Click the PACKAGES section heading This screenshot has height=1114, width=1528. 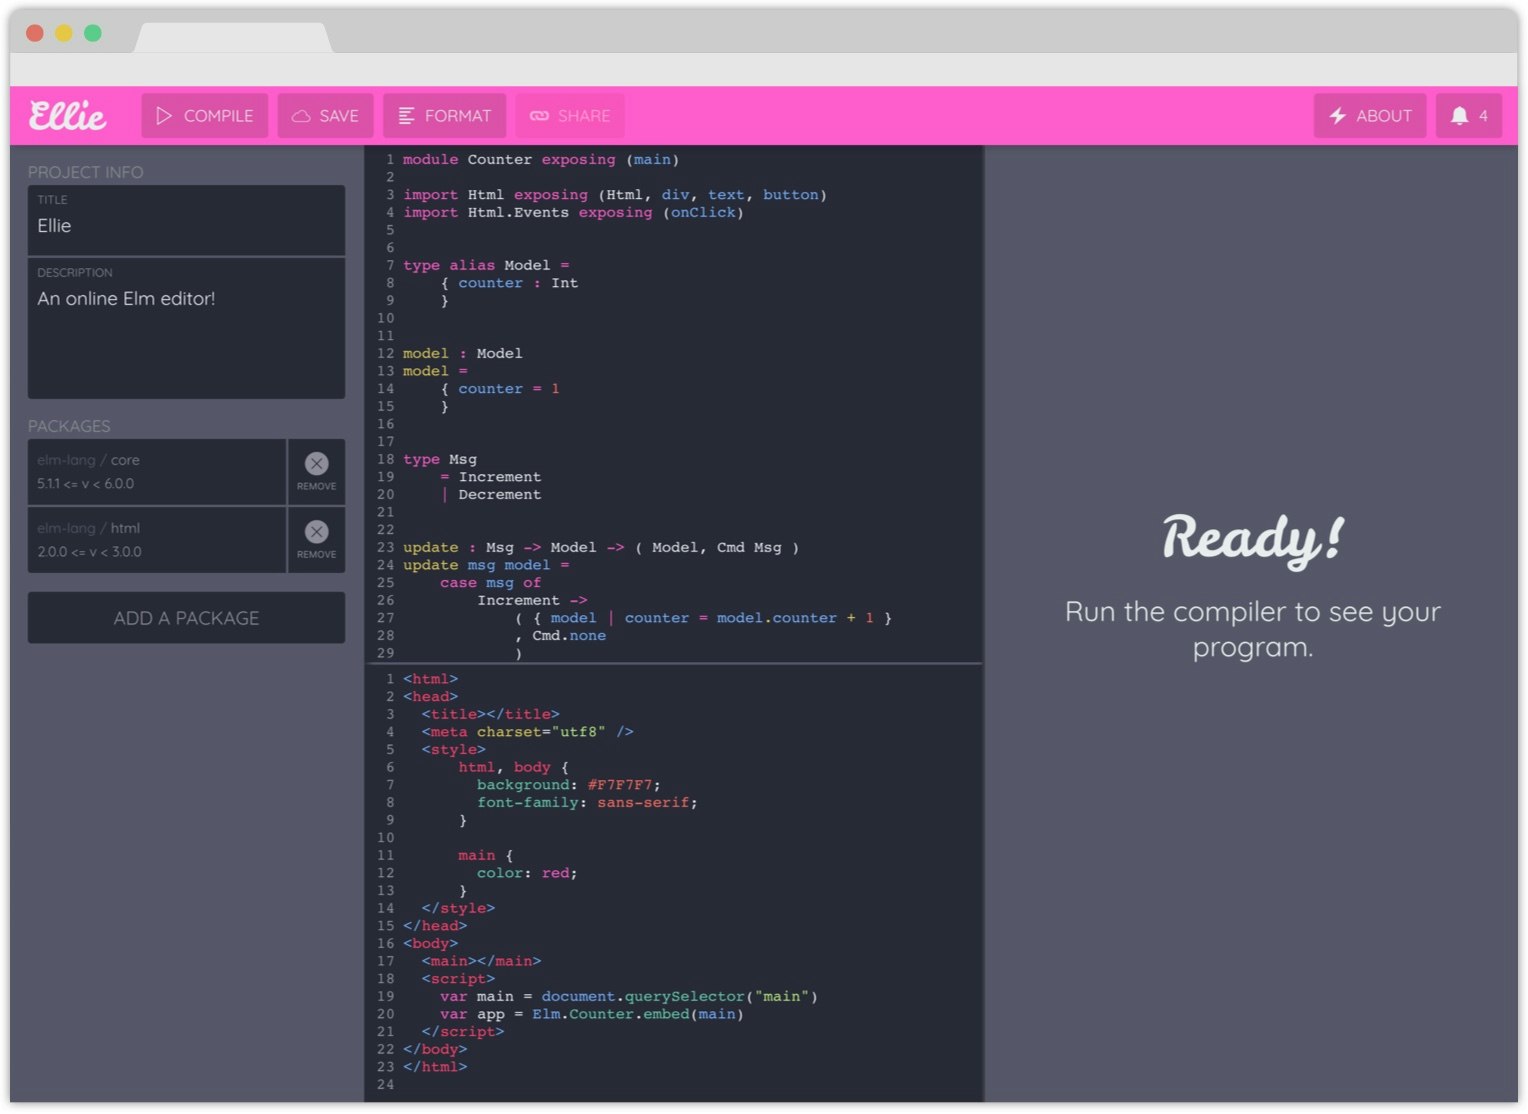(x=69, y=426)
